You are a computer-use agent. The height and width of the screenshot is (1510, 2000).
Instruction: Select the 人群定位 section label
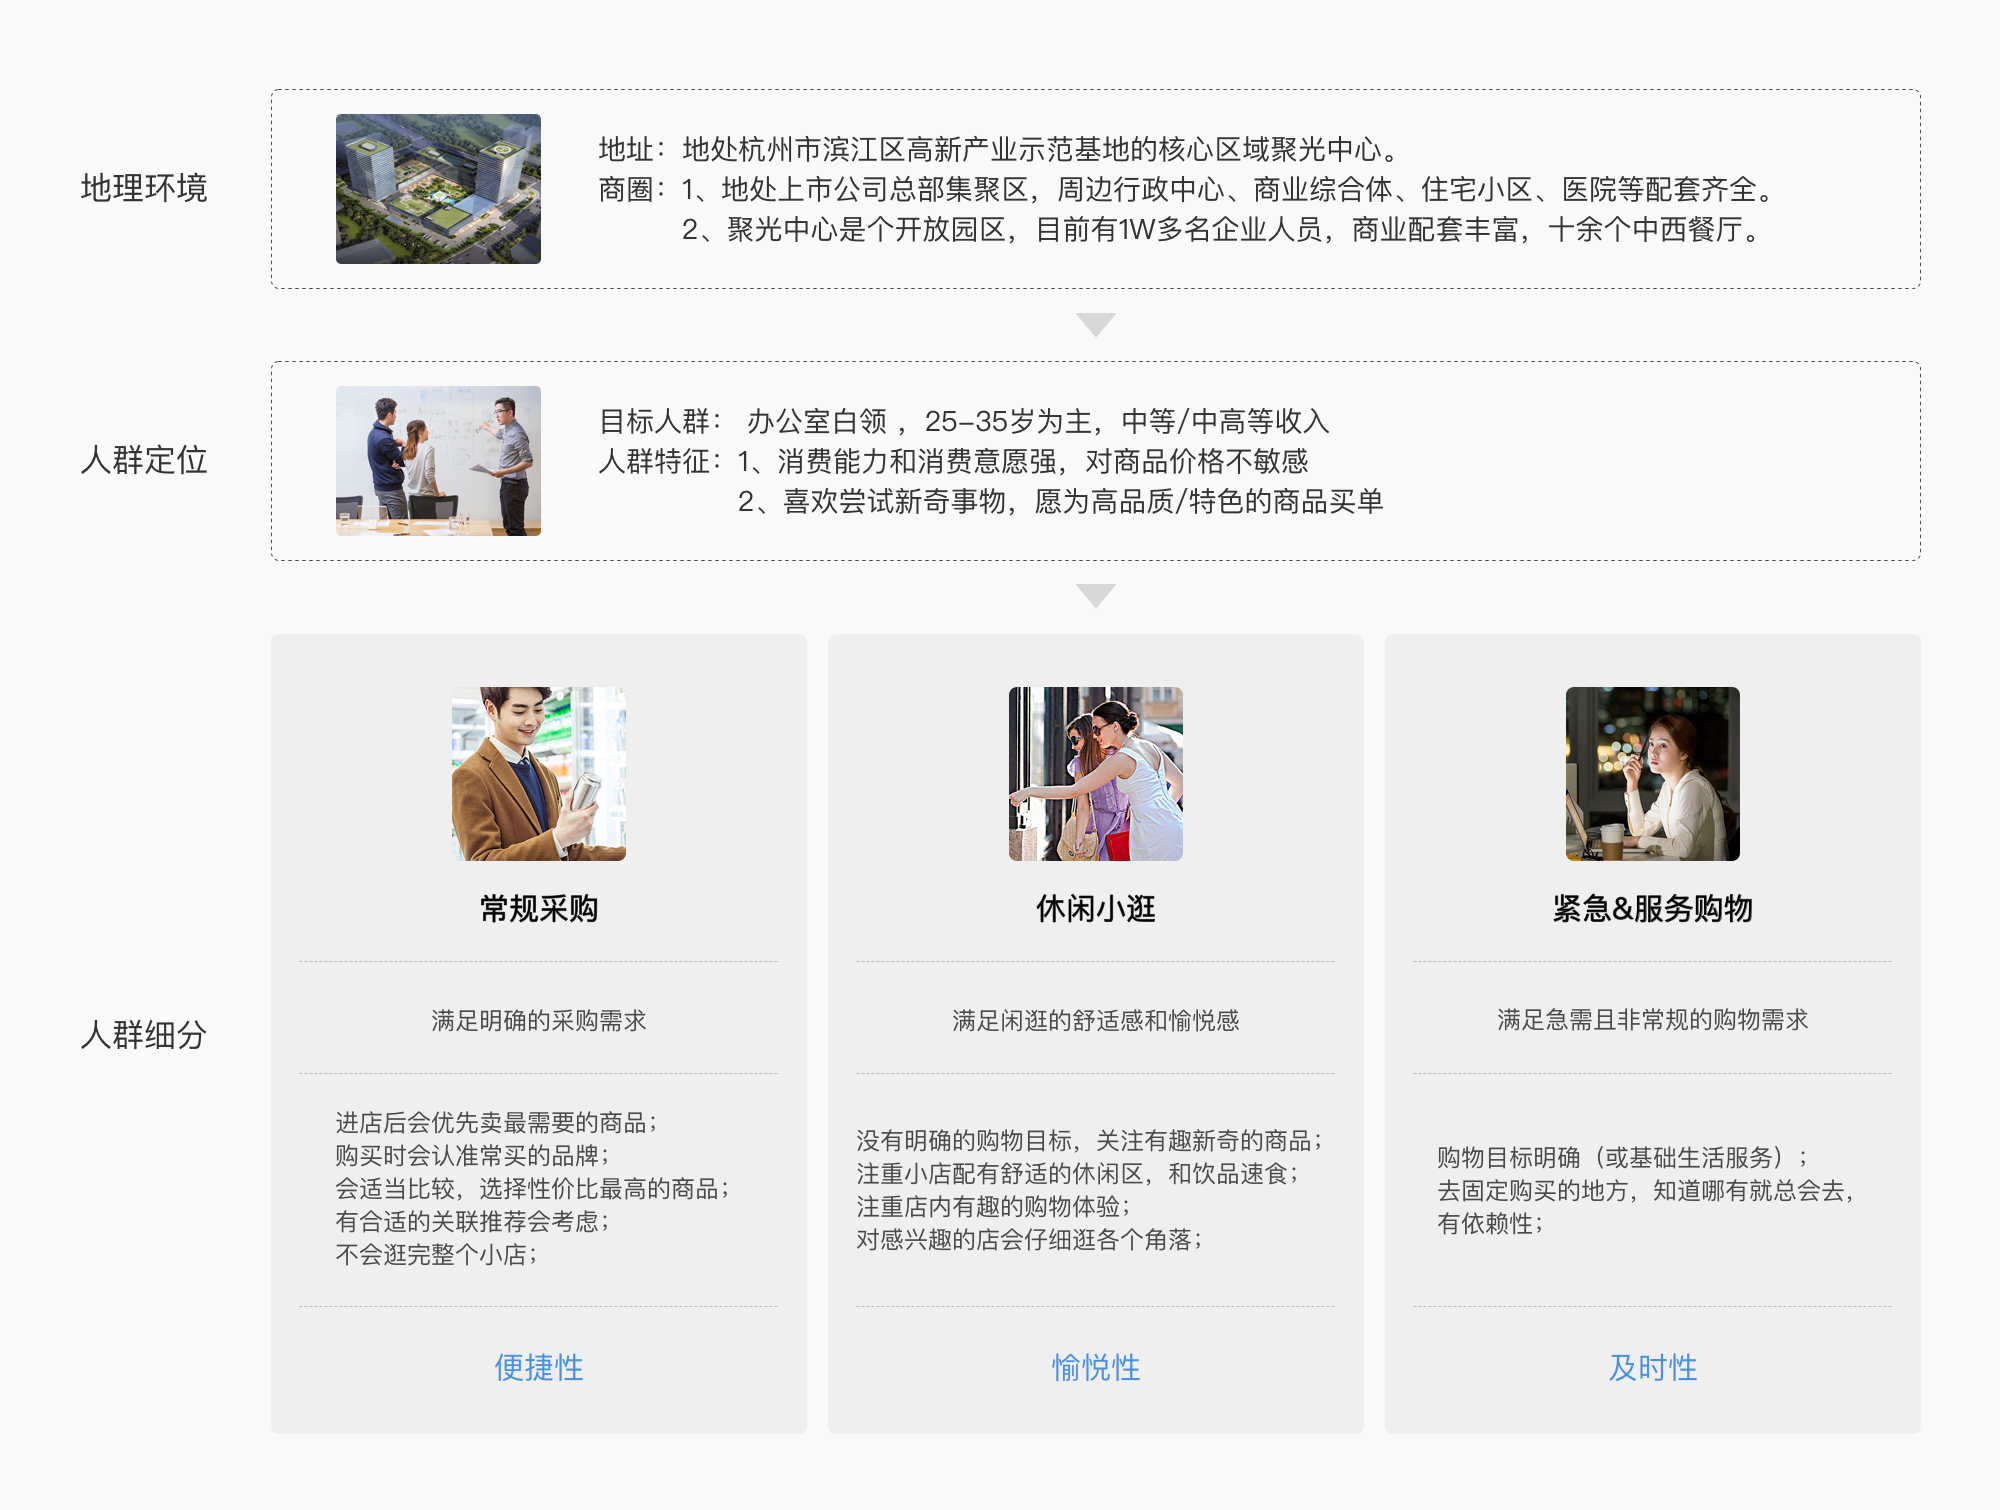pyautogui.click(x=144, y=460)
